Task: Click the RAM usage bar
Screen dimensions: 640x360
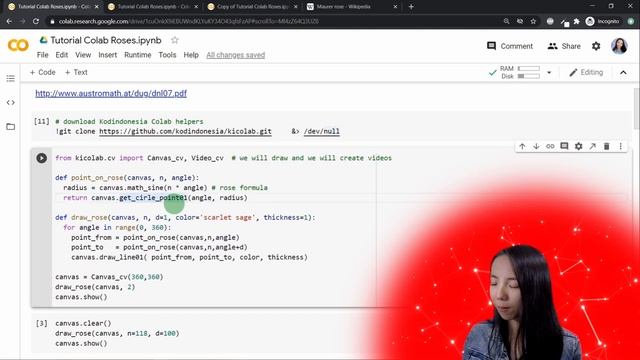Action: (x=529, y=68)
